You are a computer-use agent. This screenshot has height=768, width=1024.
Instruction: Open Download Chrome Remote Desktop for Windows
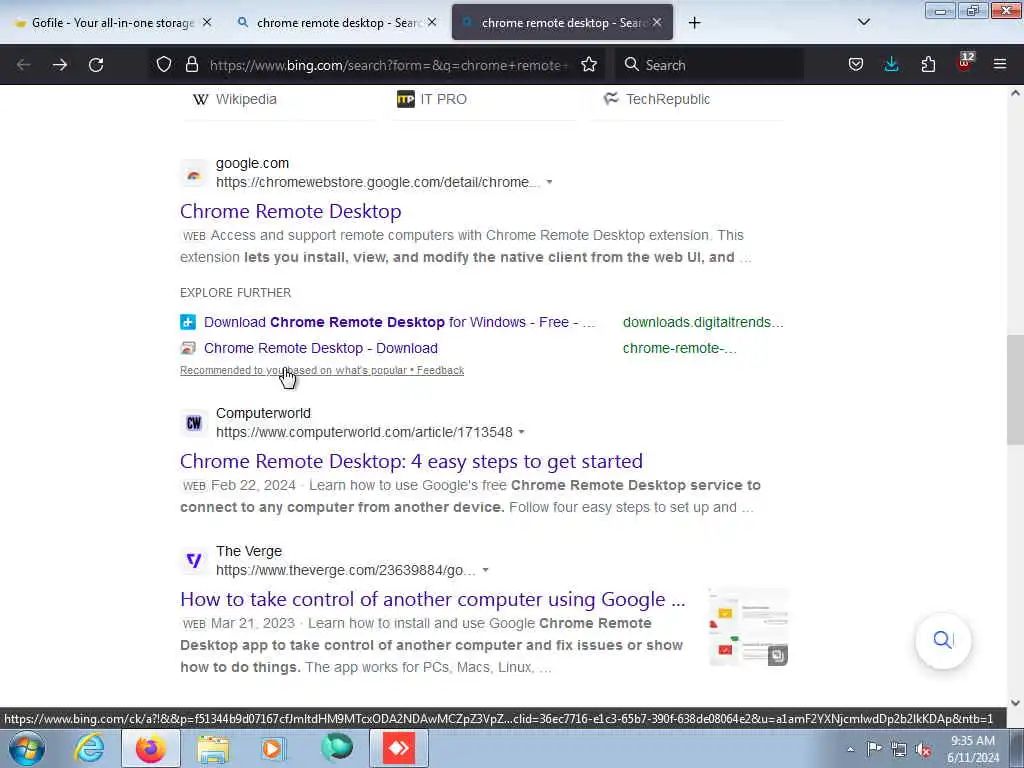pyautogui.click(x=400, y=322)
